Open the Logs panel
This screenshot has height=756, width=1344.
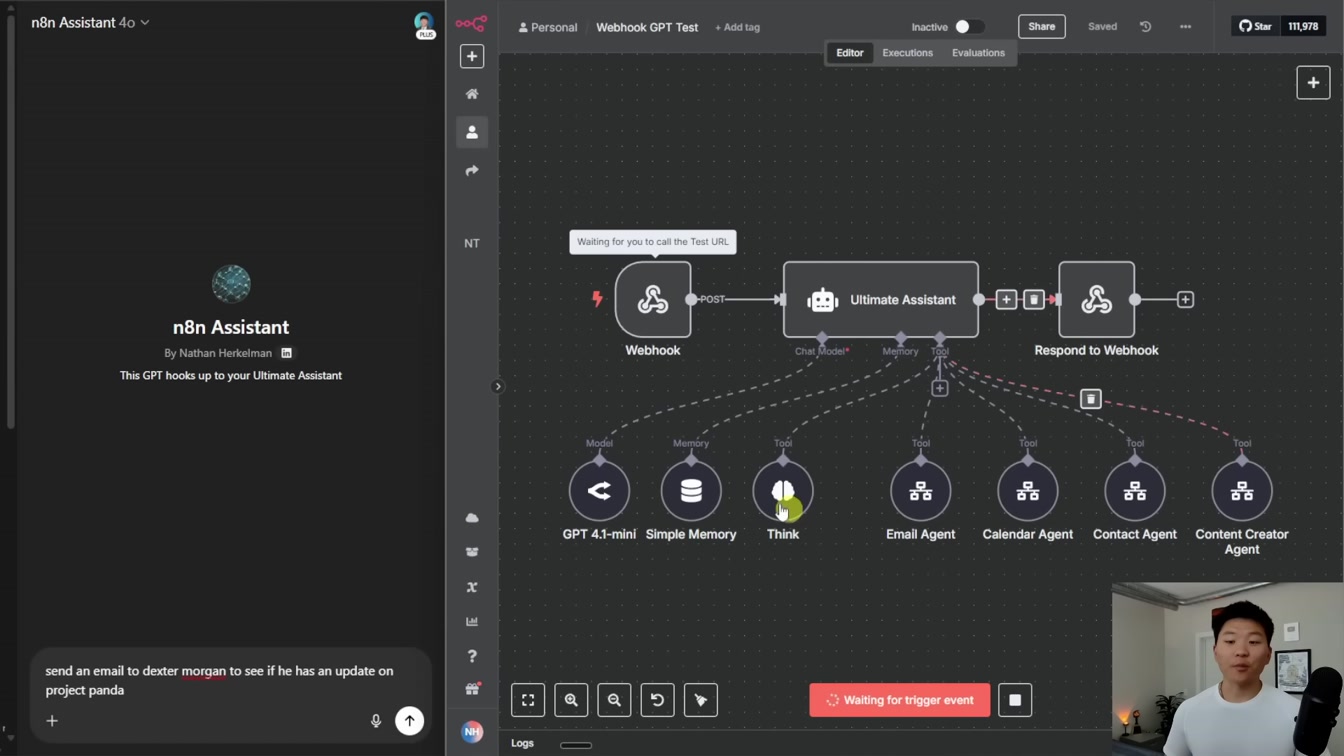pos(522,743)
